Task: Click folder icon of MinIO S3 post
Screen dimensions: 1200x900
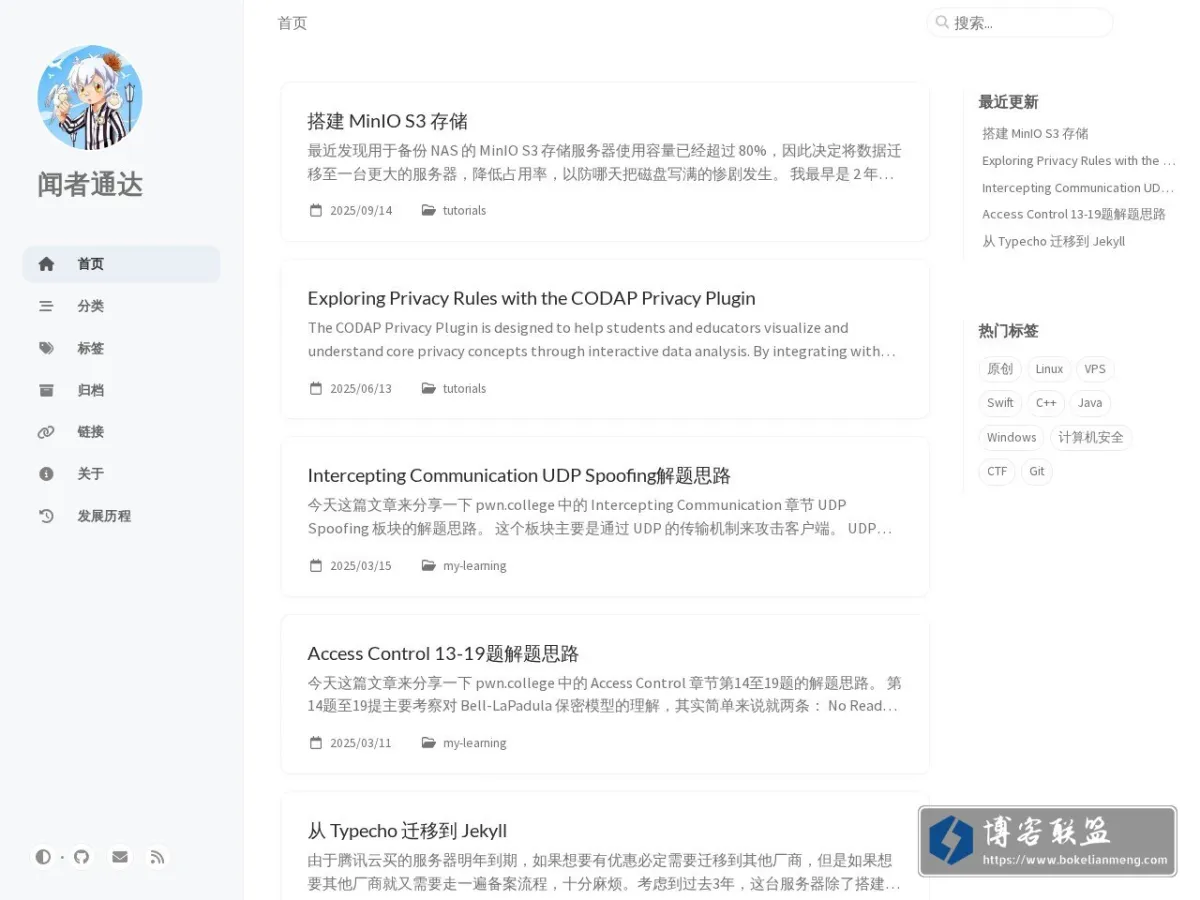Action: tap(429, 210)
